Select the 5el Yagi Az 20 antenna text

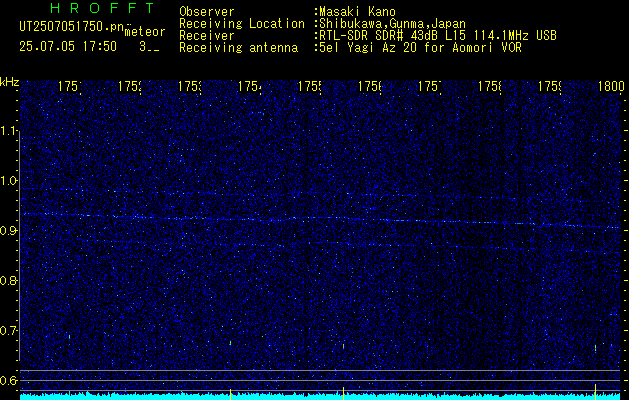[418, 48]
